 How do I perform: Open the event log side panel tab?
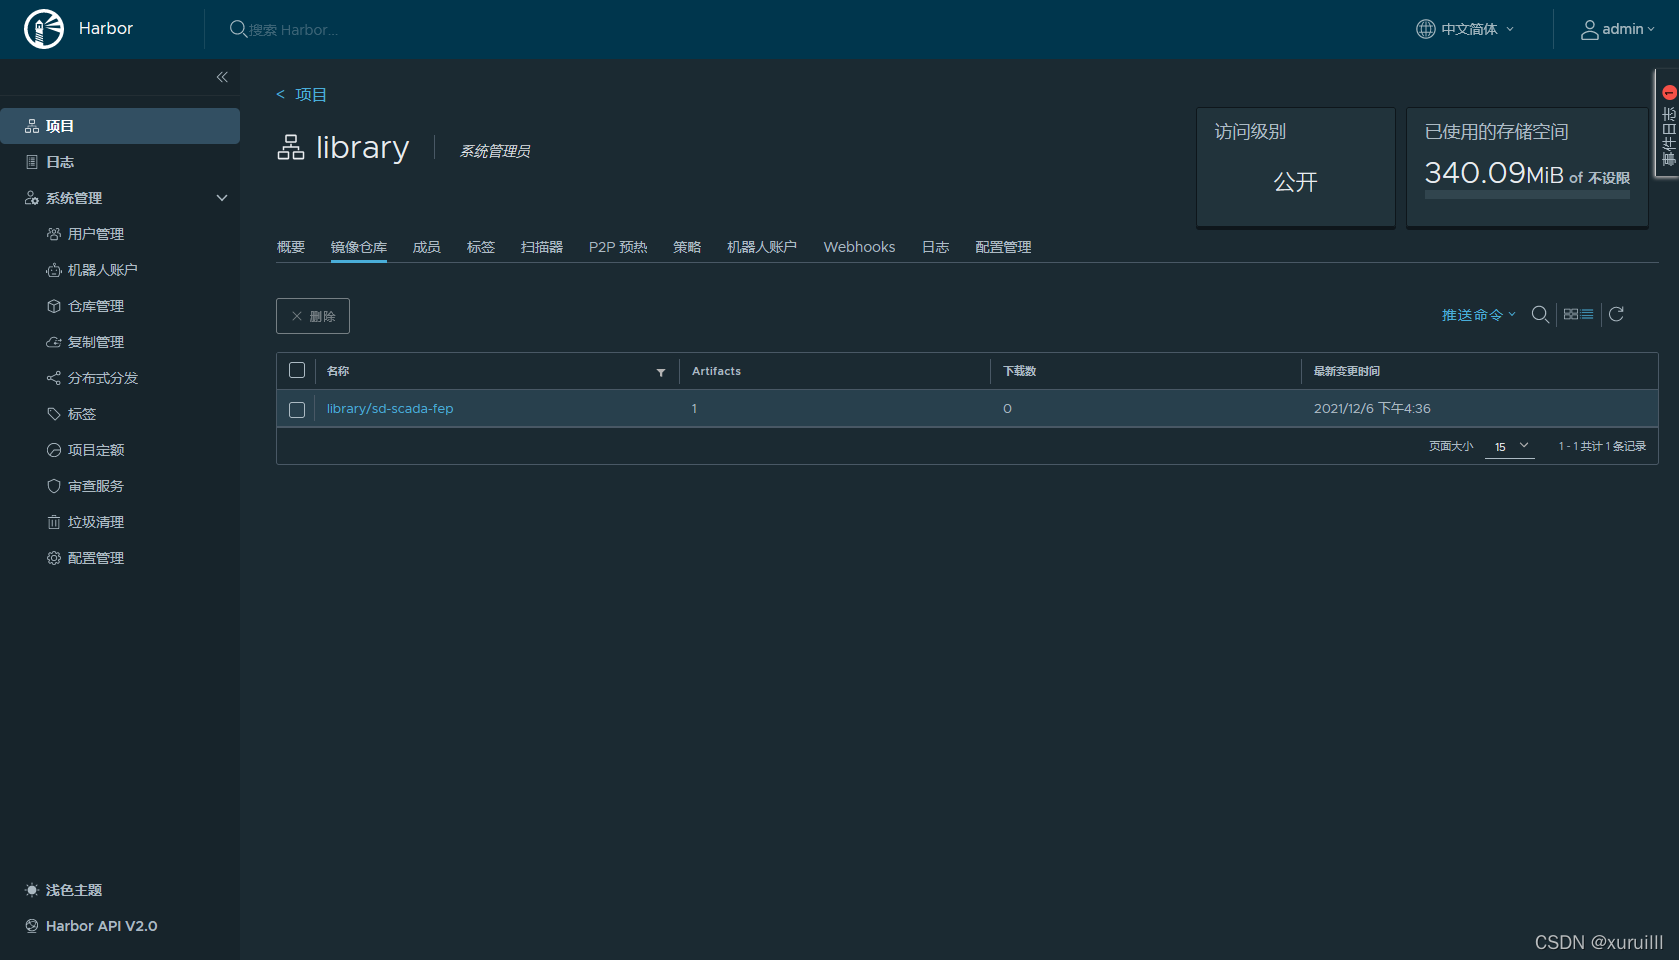(1668, 124)
